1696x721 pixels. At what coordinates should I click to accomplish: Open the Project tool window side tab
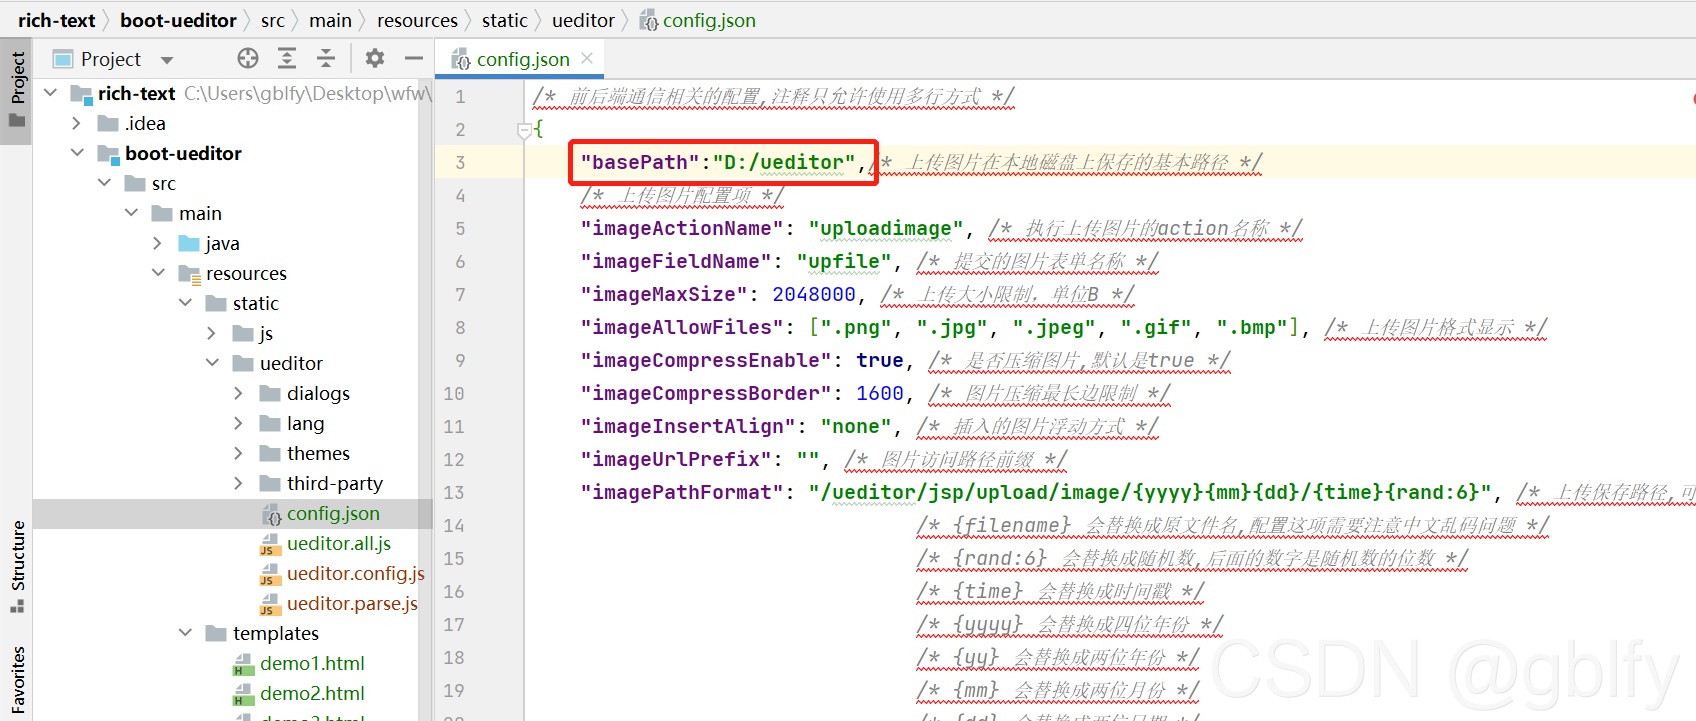pos(17,90)
